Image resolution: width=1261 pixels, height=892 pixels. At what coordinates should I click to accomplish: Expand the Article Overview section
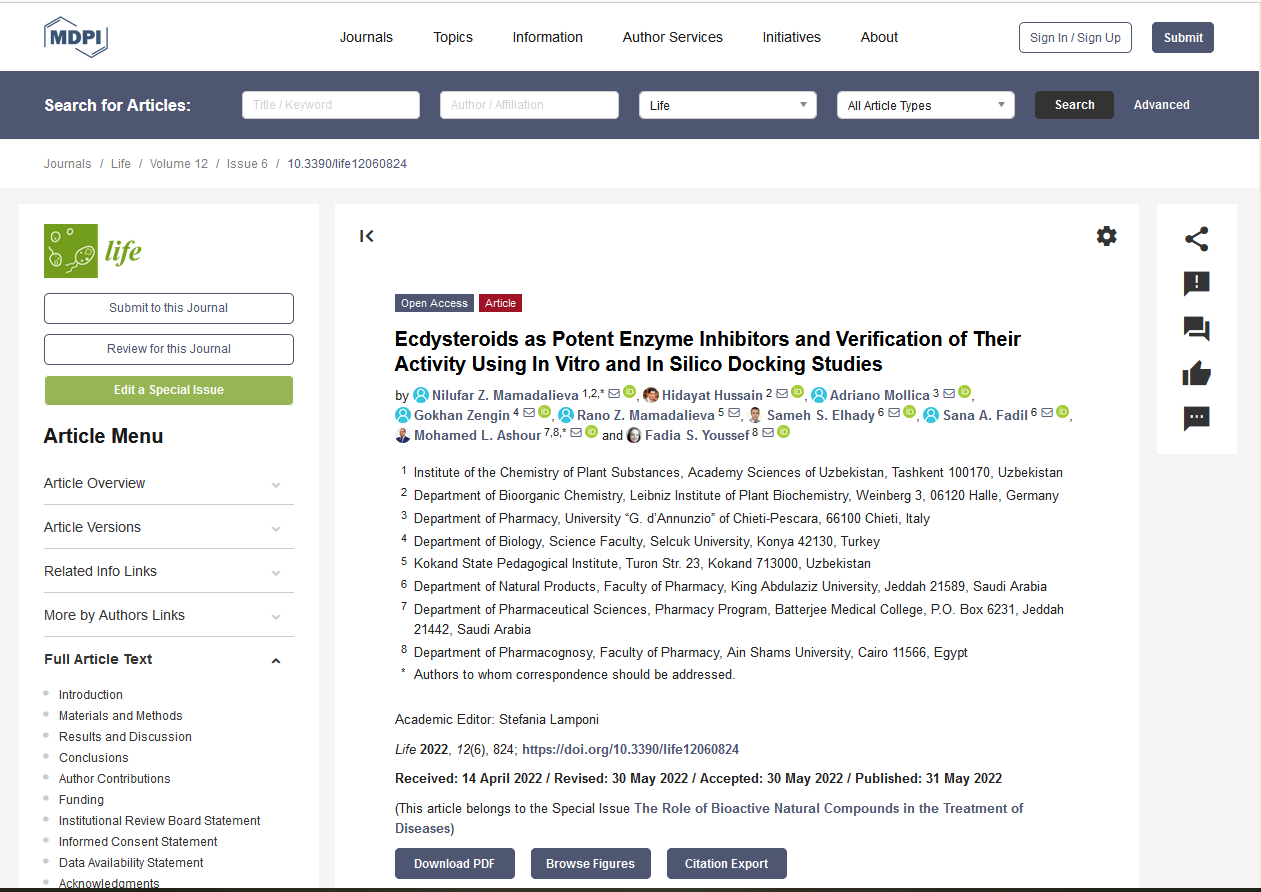tap(169, 483)
